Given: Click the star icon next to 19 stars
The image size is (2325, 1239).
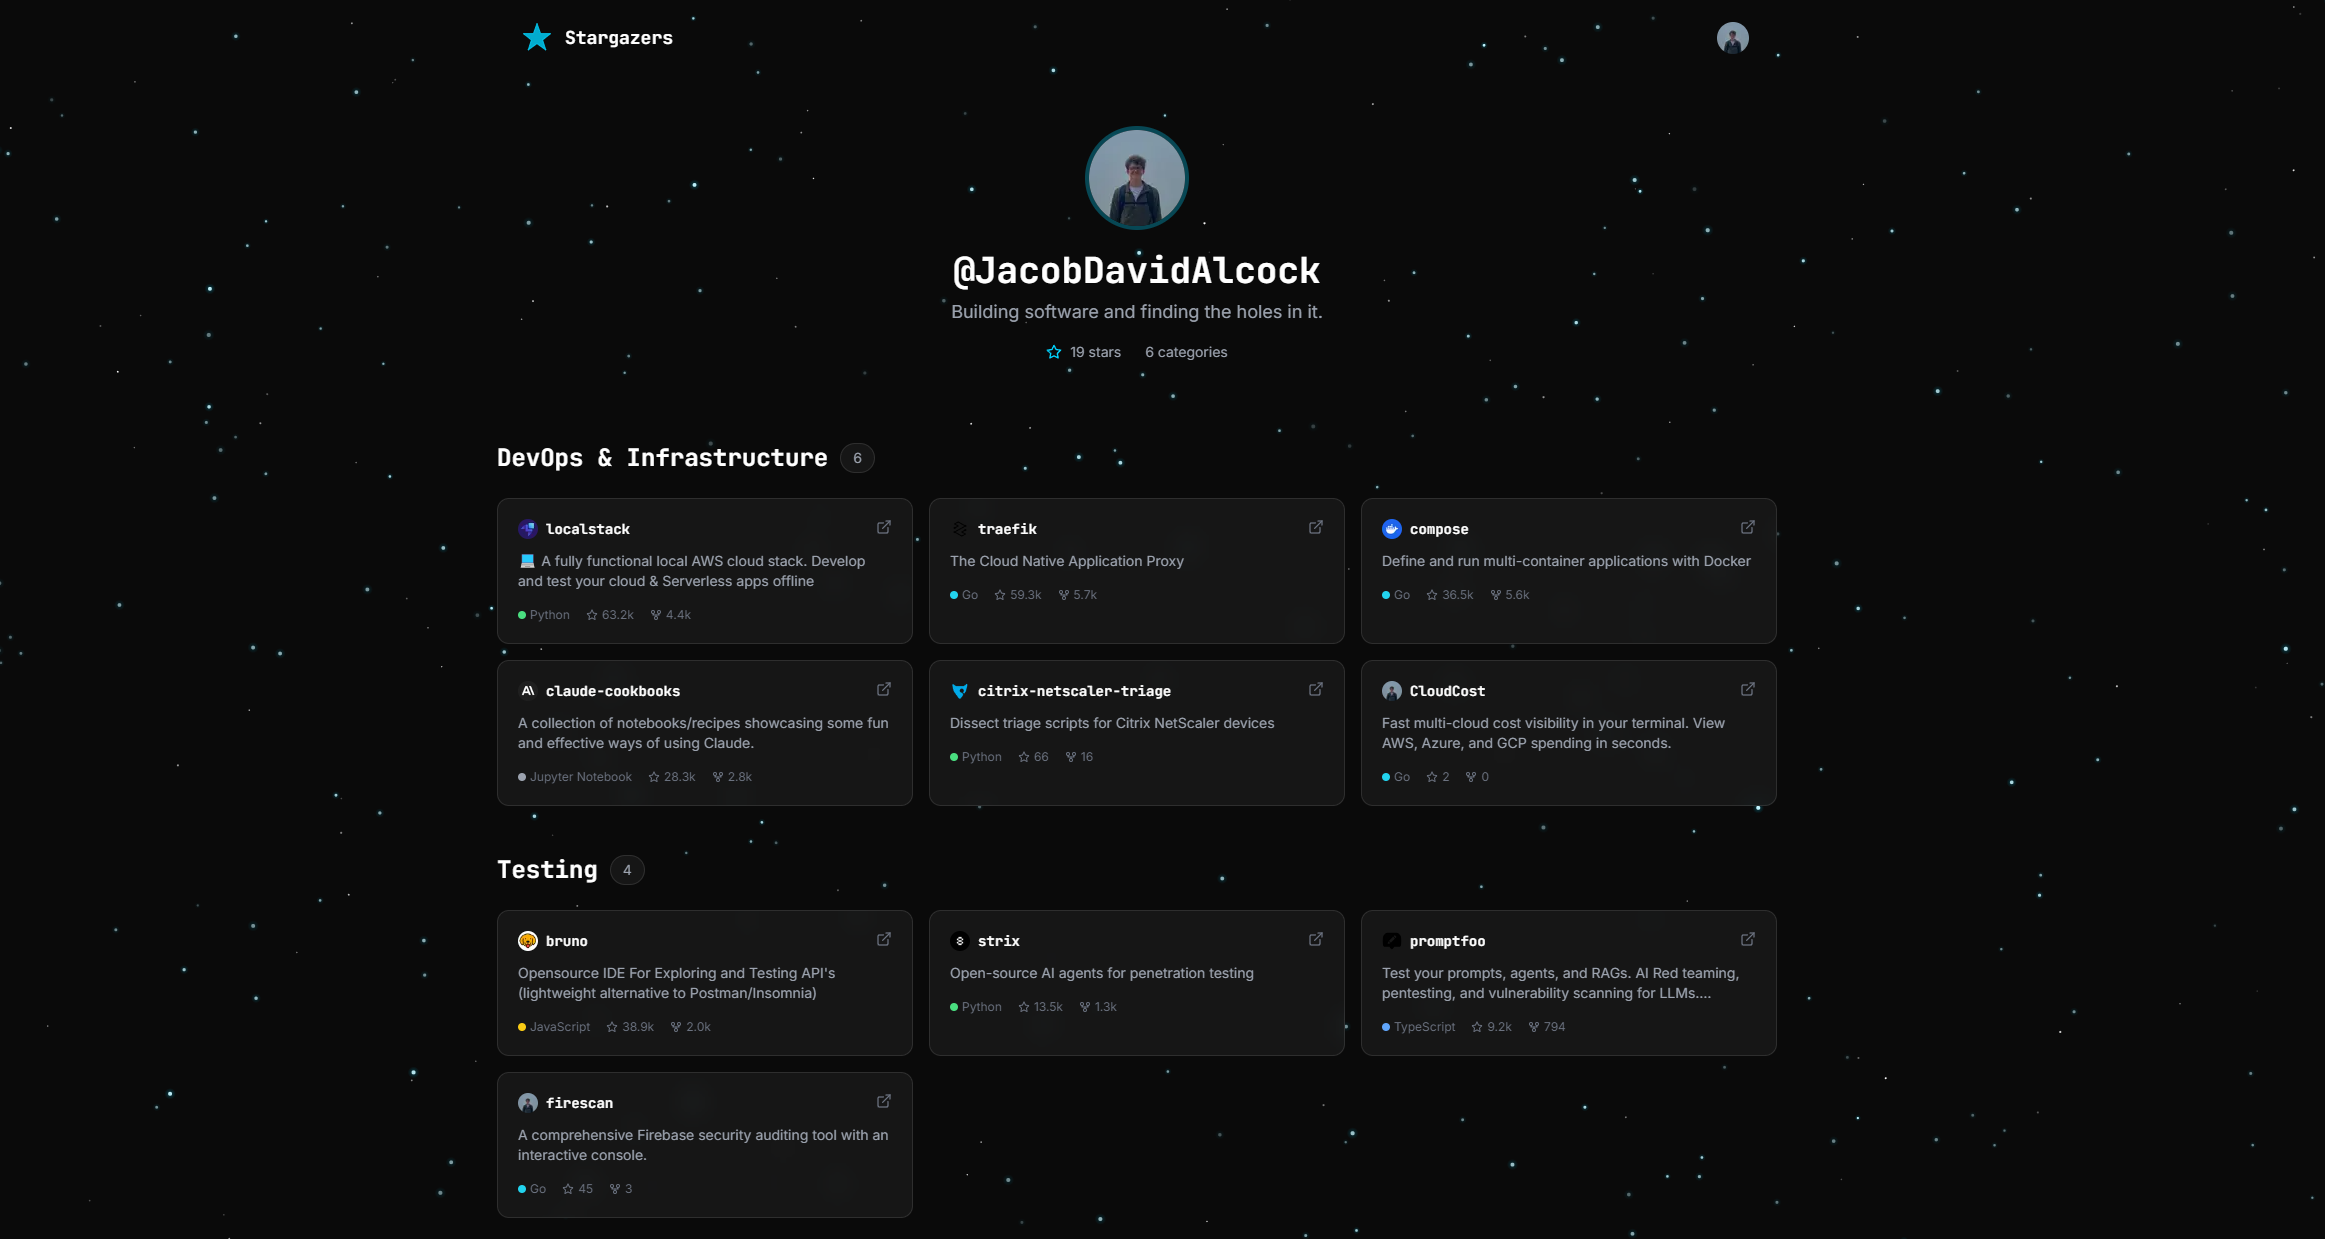Looking at the screenshot, I should point(1054,351).
